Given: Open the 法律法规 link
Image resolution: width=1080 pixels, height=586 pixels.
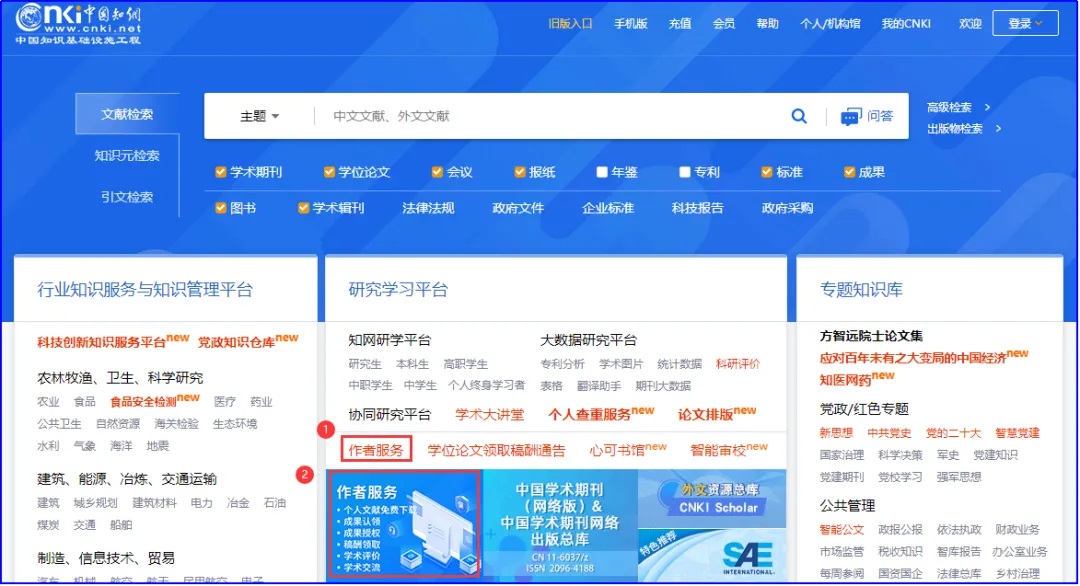Looking at the screenshot, I should (x=428, y=208).
